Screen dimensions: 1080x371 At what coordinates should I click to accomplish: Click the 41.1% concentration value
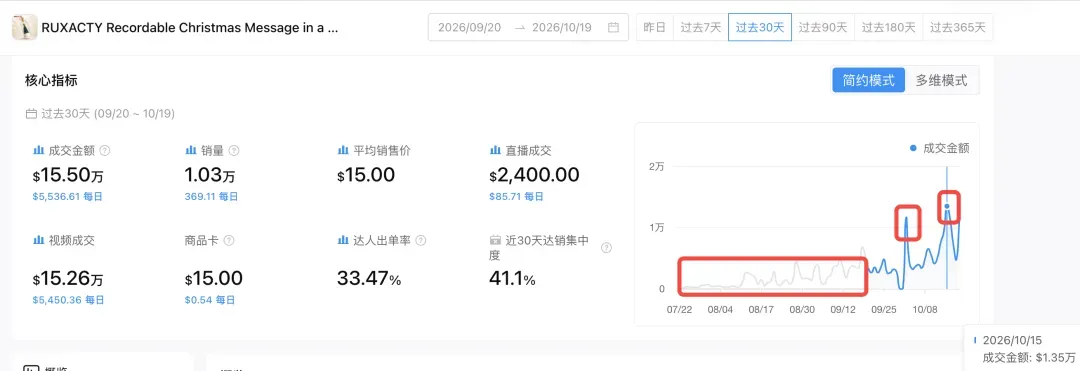pos(512,279)
